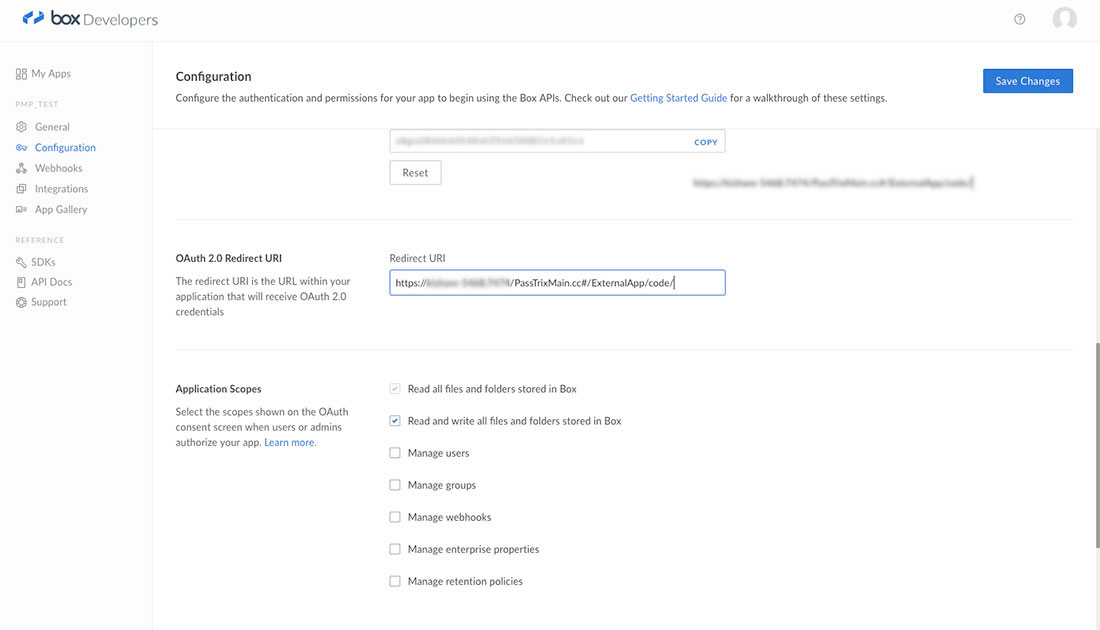Open API Docs from the sidebar
Image resolution: width=1100 pixels, height=630 pixels.
51,282
